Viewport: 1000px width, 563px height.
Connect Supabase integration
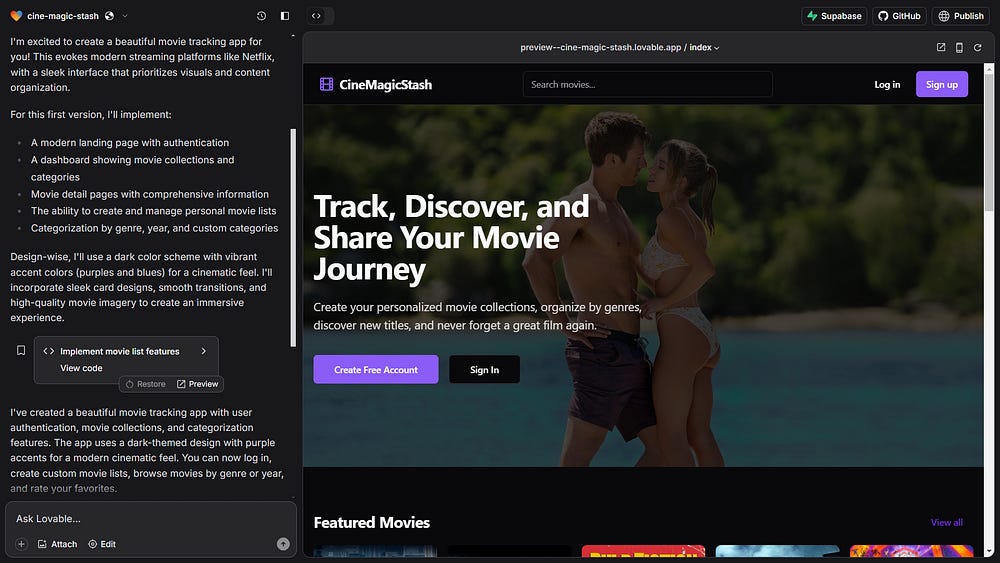pos(834,16)
